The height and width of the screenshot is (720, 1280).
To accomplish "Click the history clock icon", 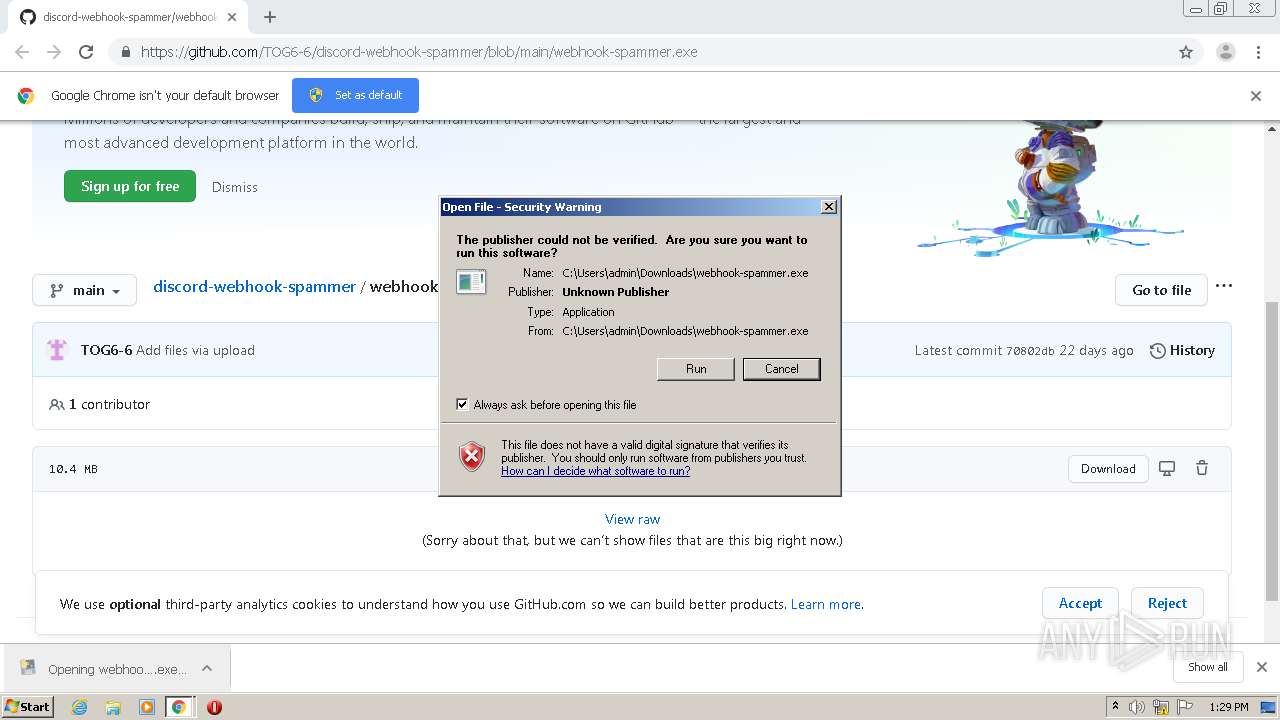I will (x=1157, y=351).
